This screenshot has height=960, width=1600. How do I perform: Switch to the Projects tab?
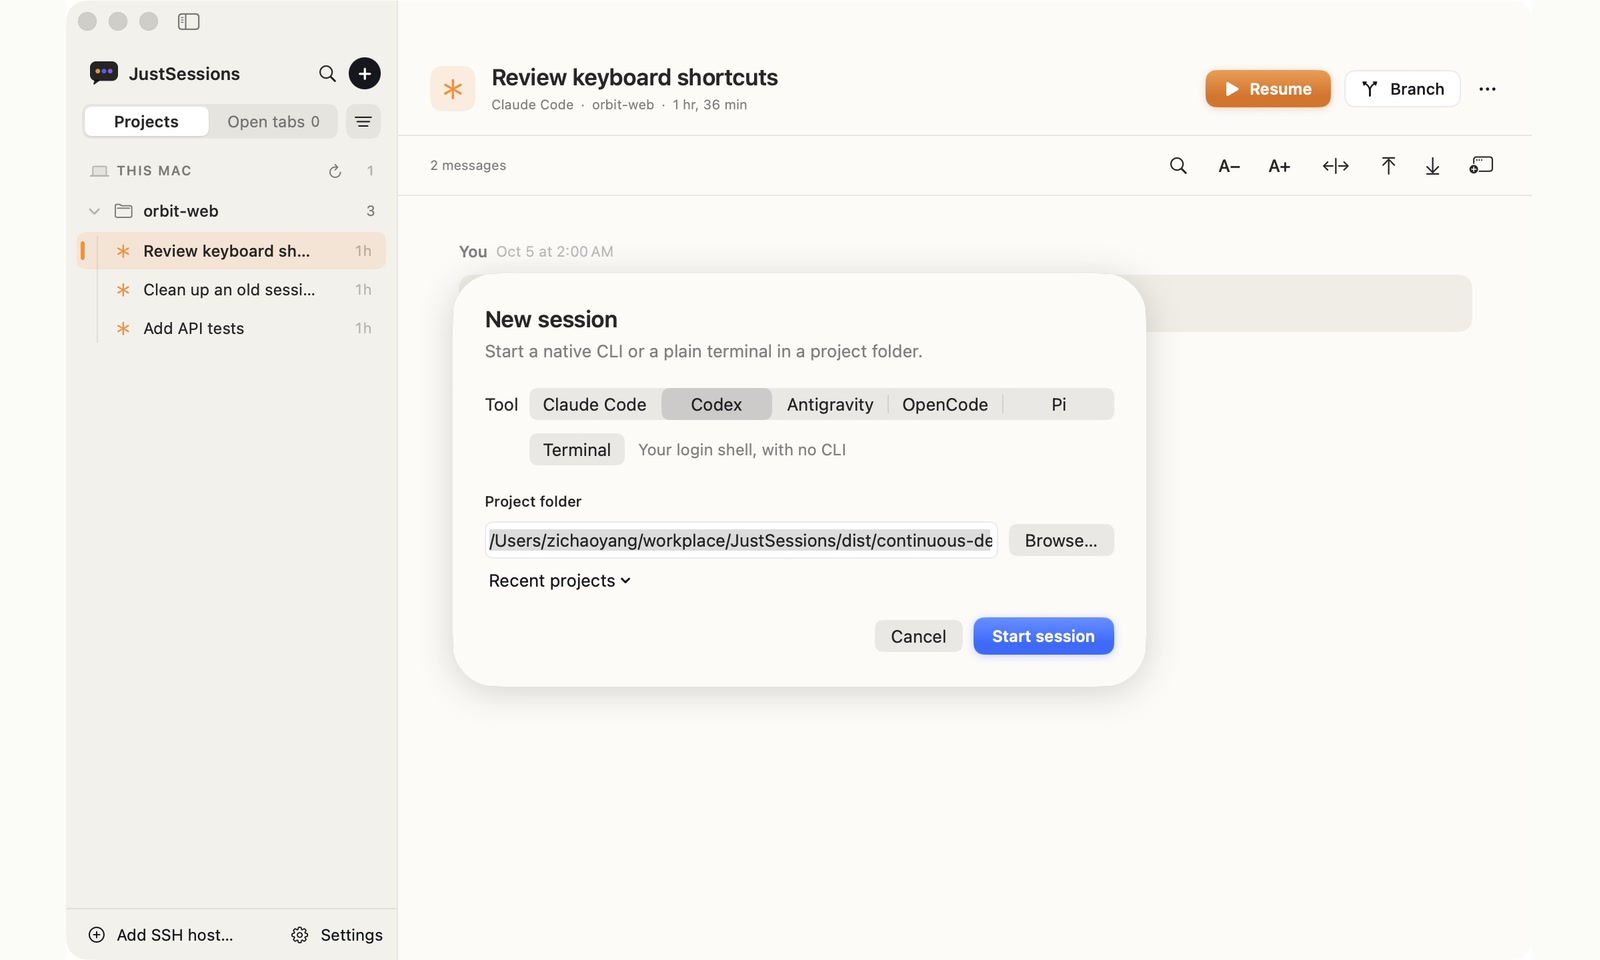[146, 121]
